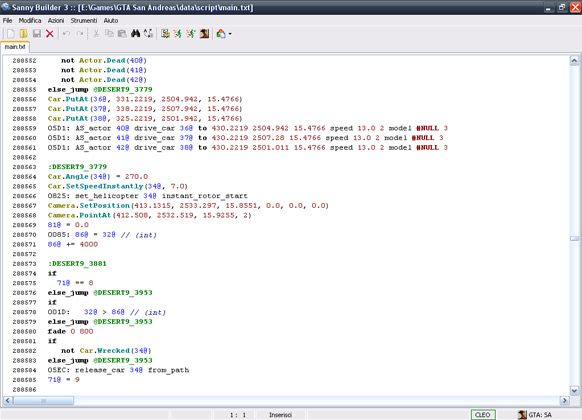Click the line '81@ = 0.0'

(x=68, y=225)
